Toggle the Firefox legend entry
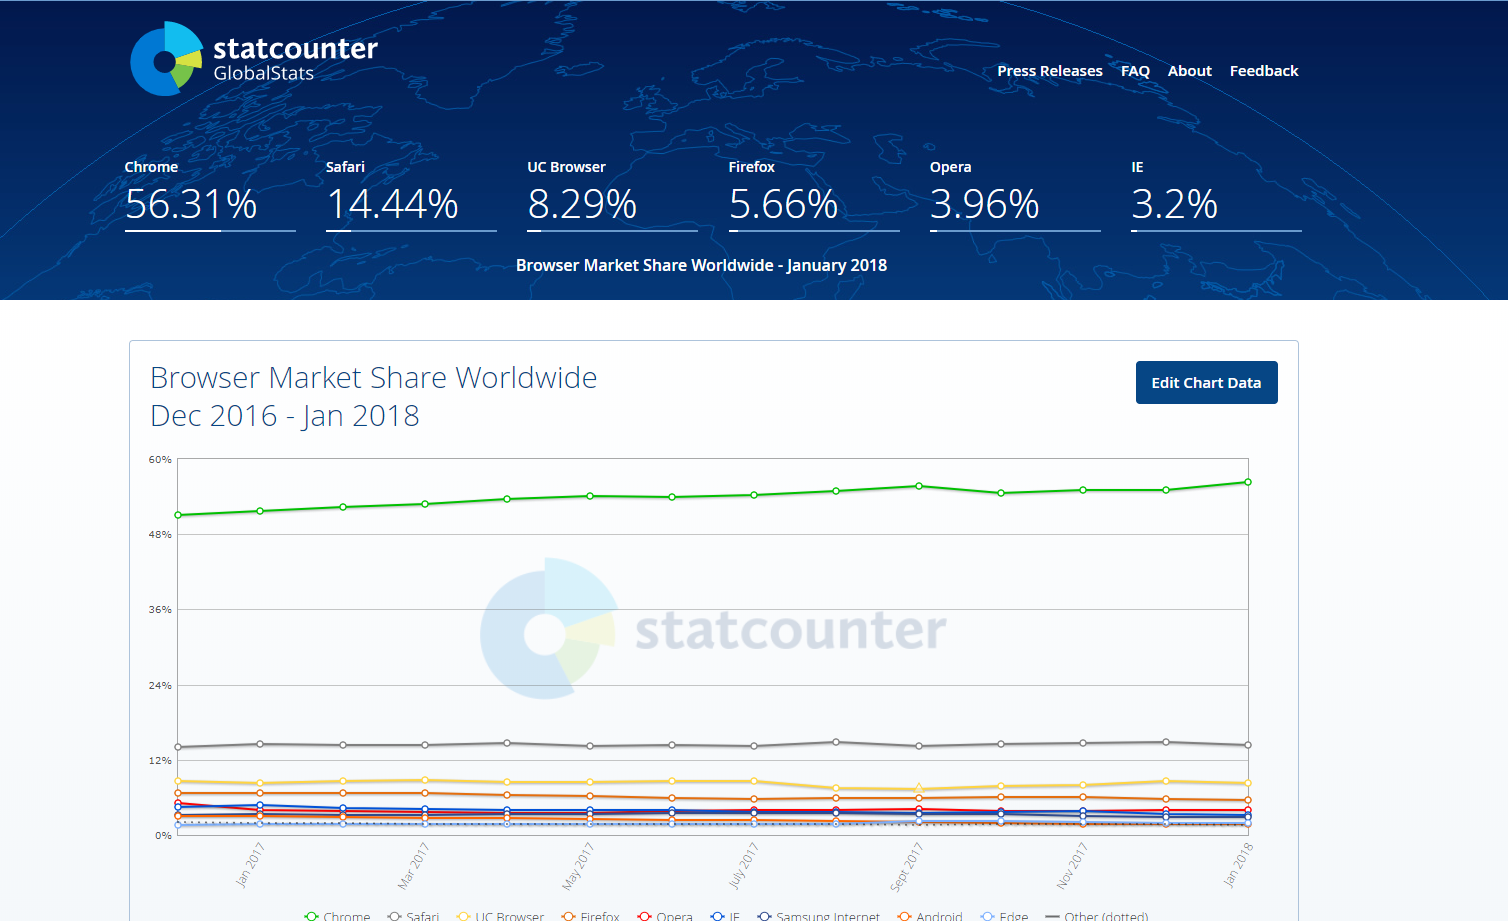This screenshot has width=1508, height=921. (591, 916)
